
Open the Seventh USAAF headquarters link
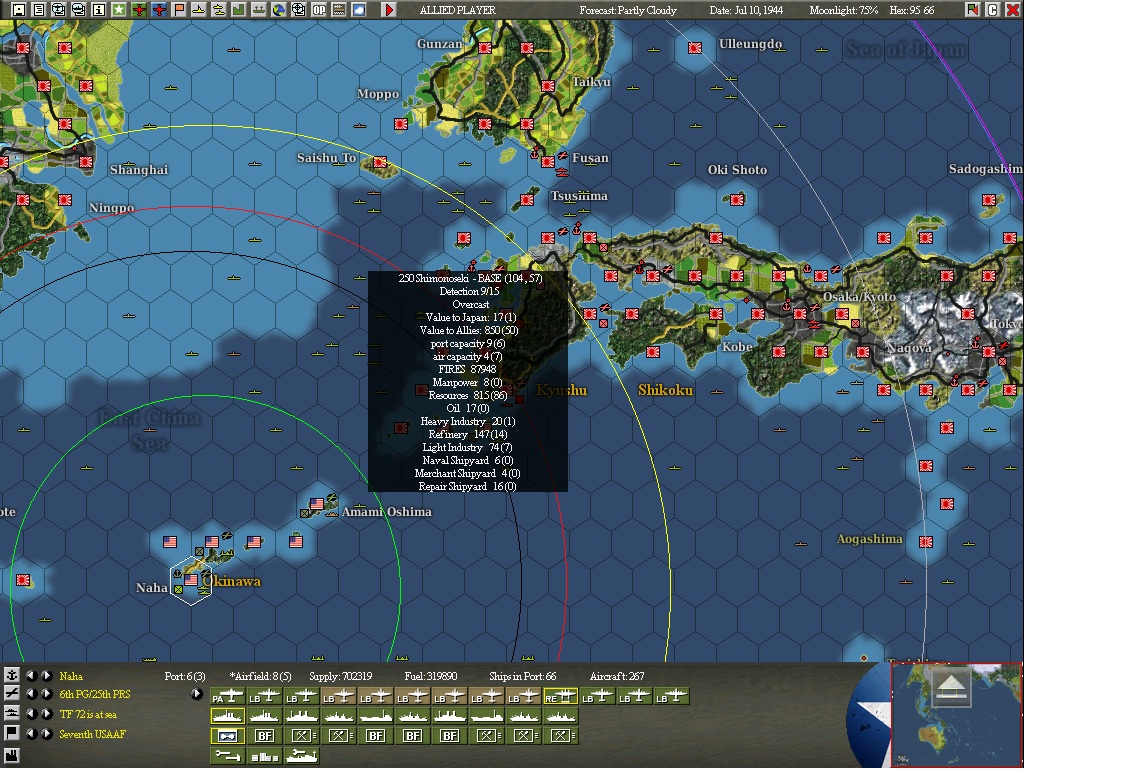click(x=93, y=734)
